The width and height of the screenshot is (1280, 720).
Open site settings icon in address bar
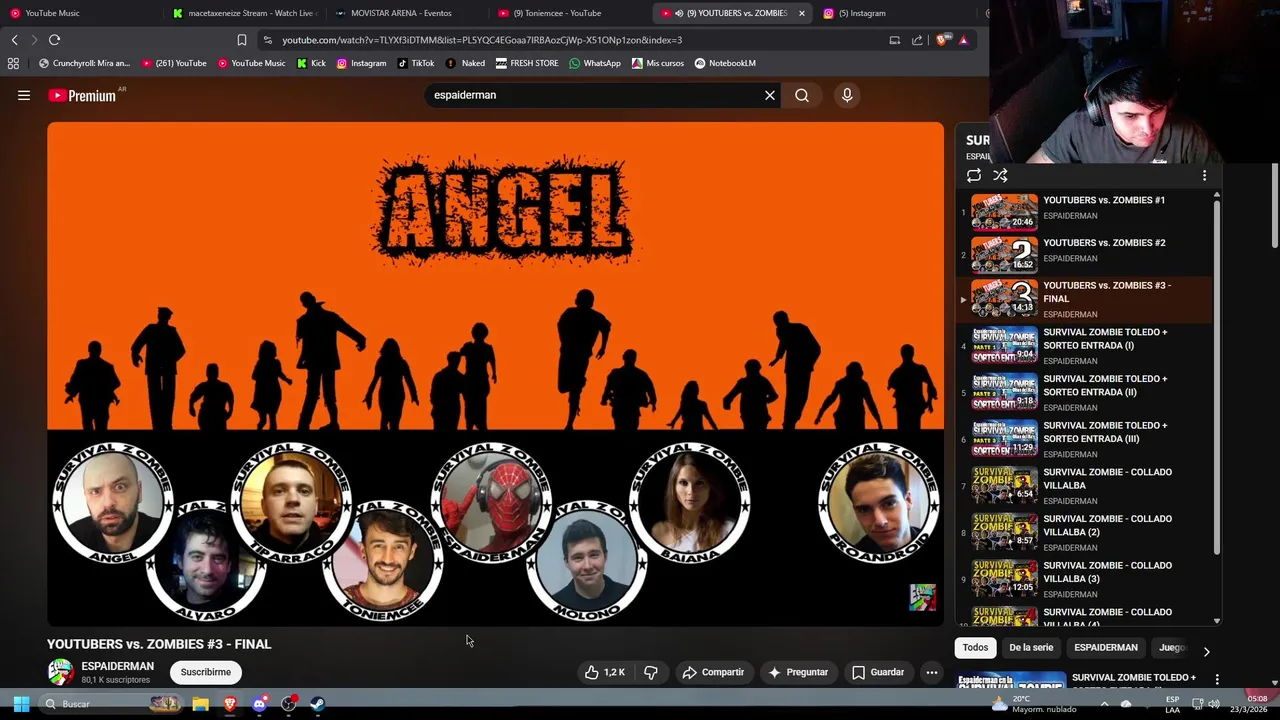coord(267,40)
